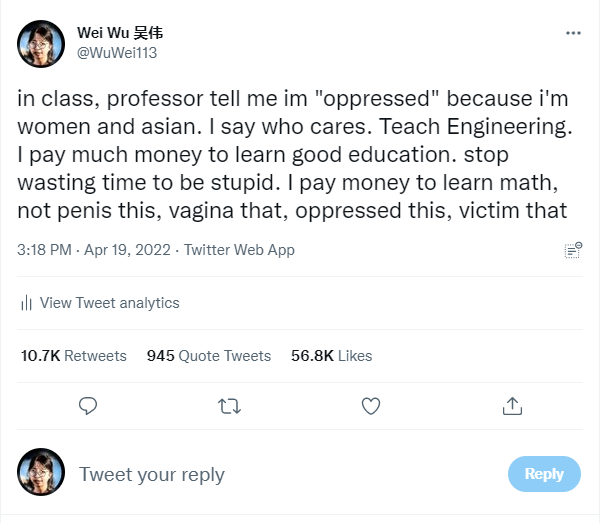Click your avatar beside reply box

pos(42,472)
